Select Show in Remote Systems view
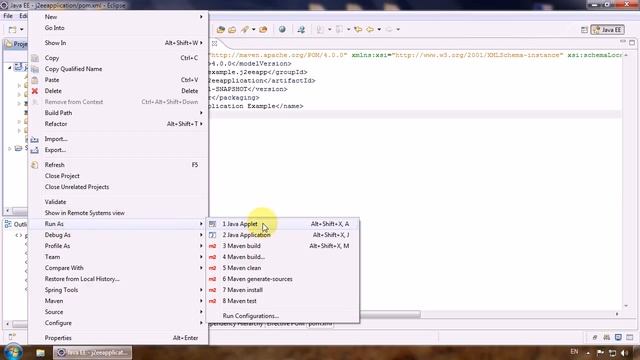 point(118,213)
